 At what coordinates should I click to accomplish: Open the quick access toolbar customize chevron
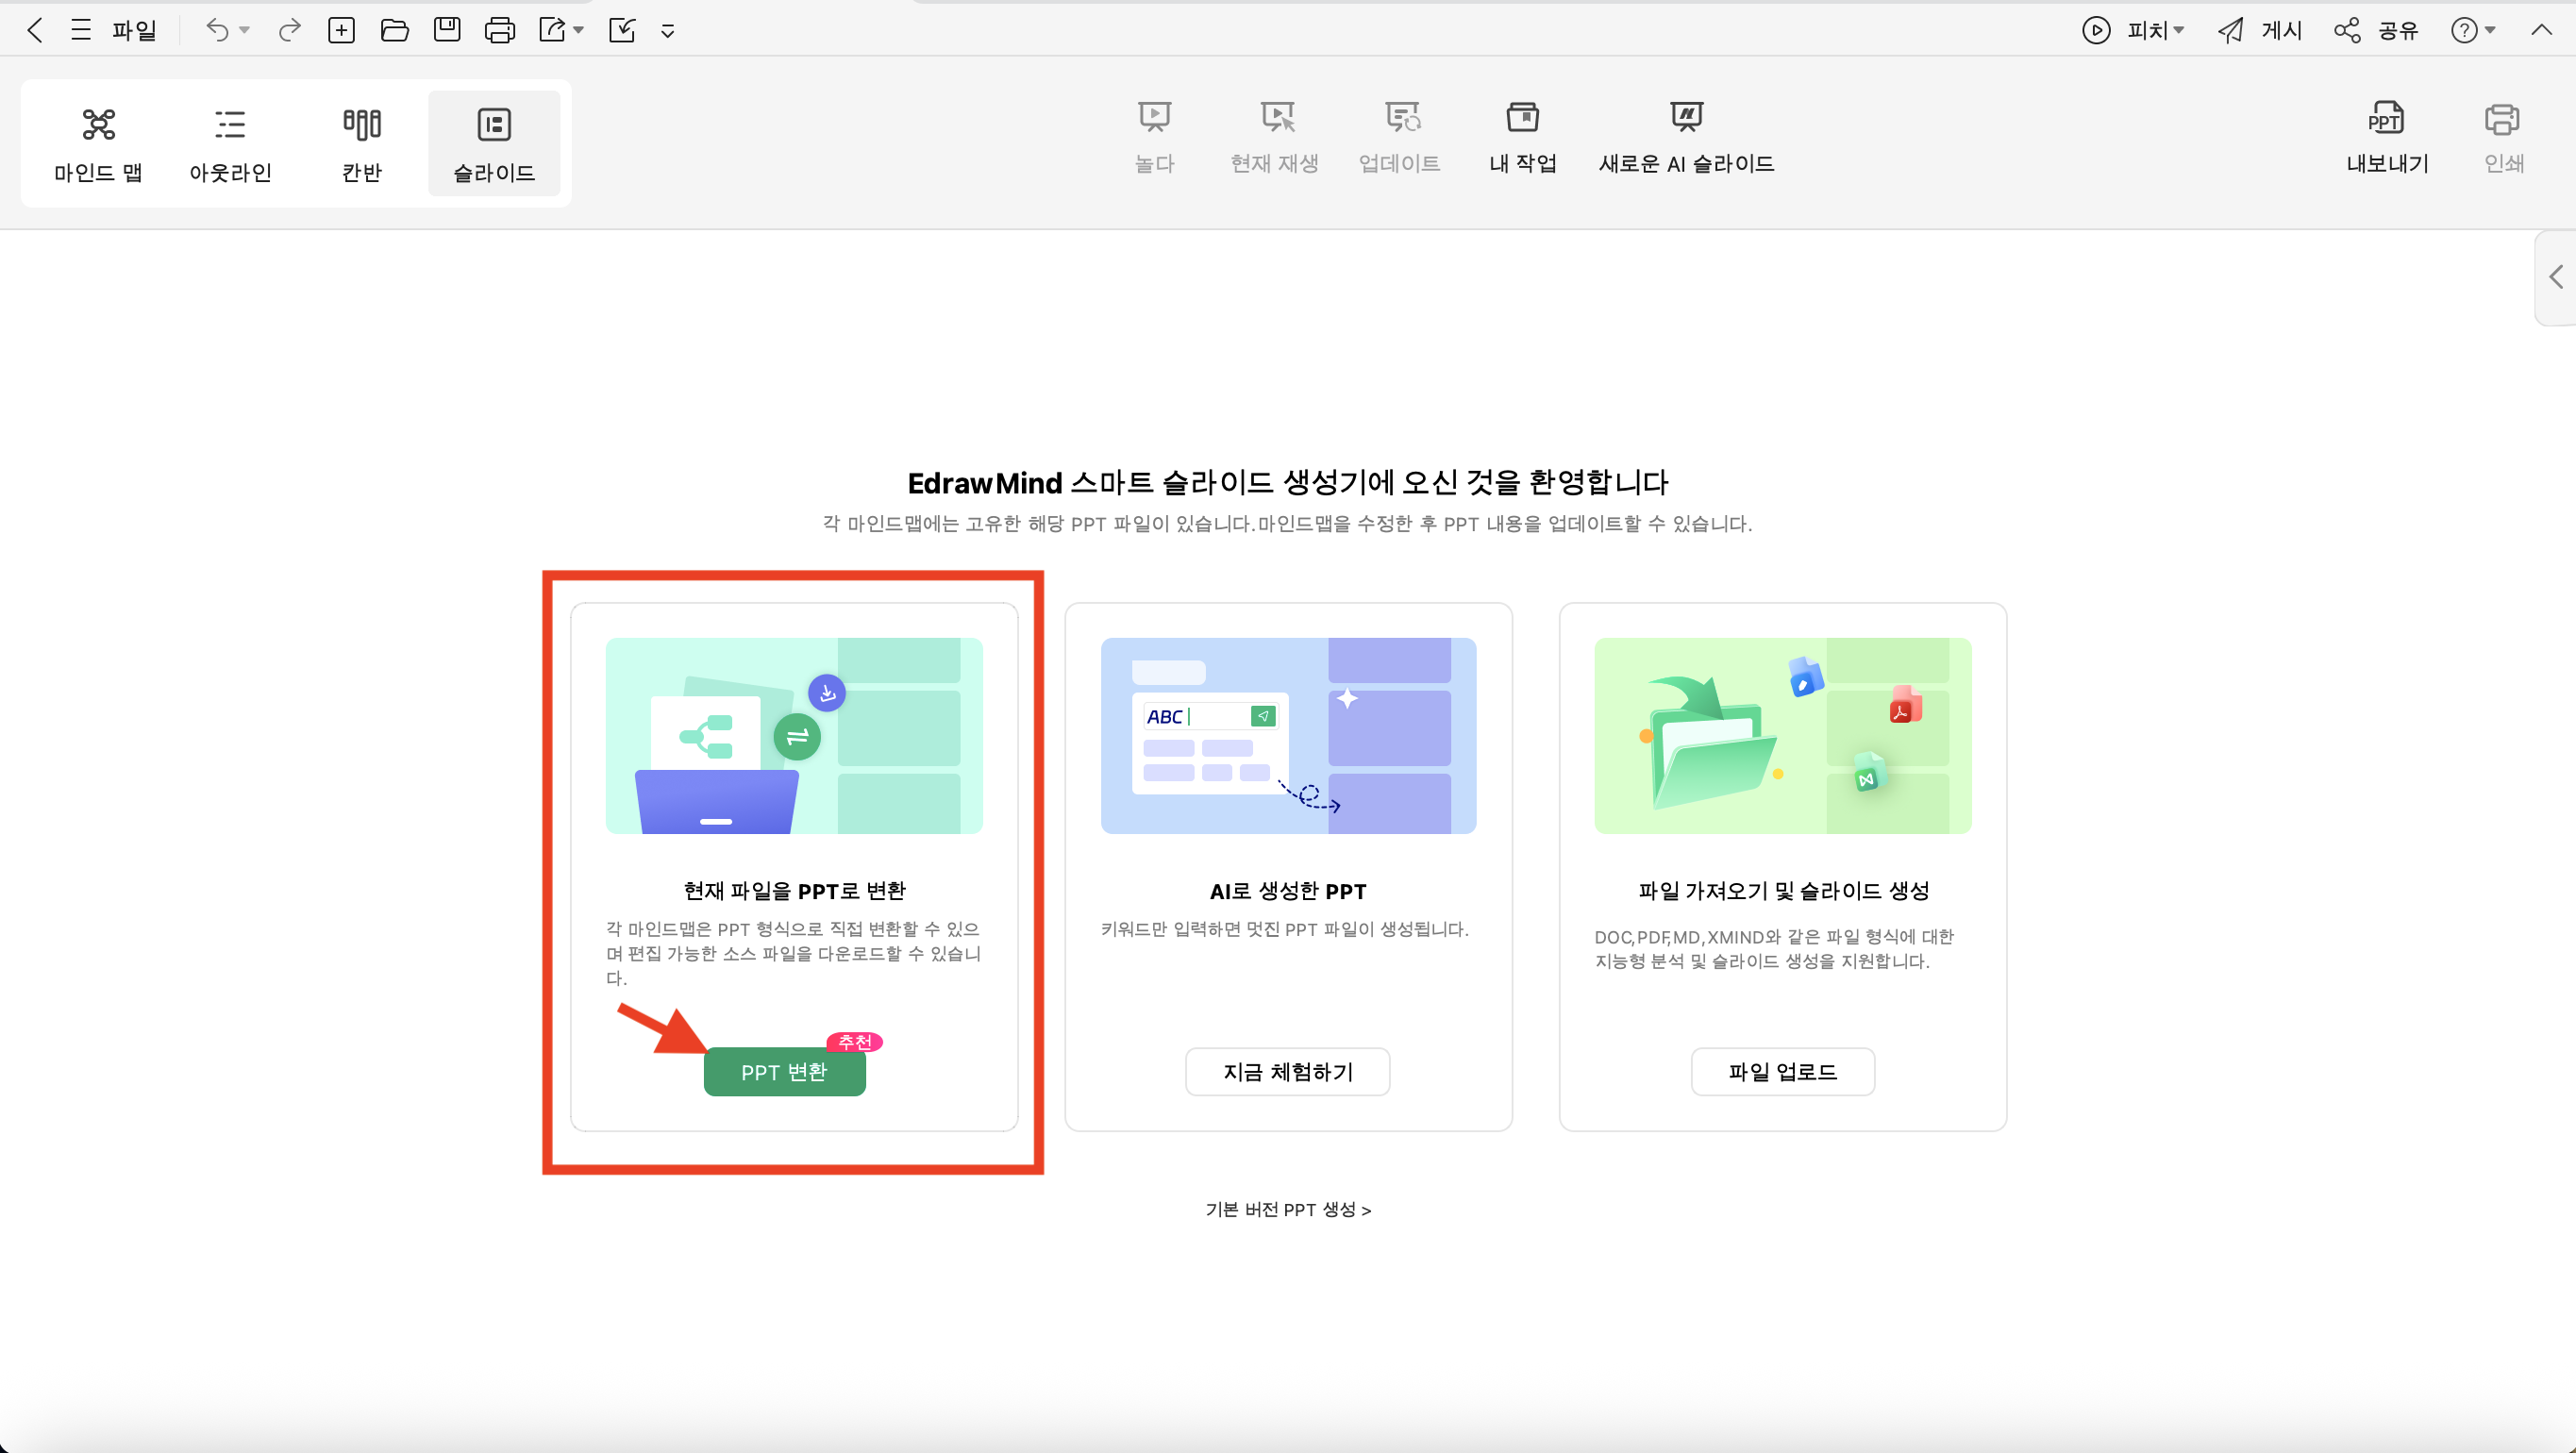pyautogui.click(x=668, y=31)
